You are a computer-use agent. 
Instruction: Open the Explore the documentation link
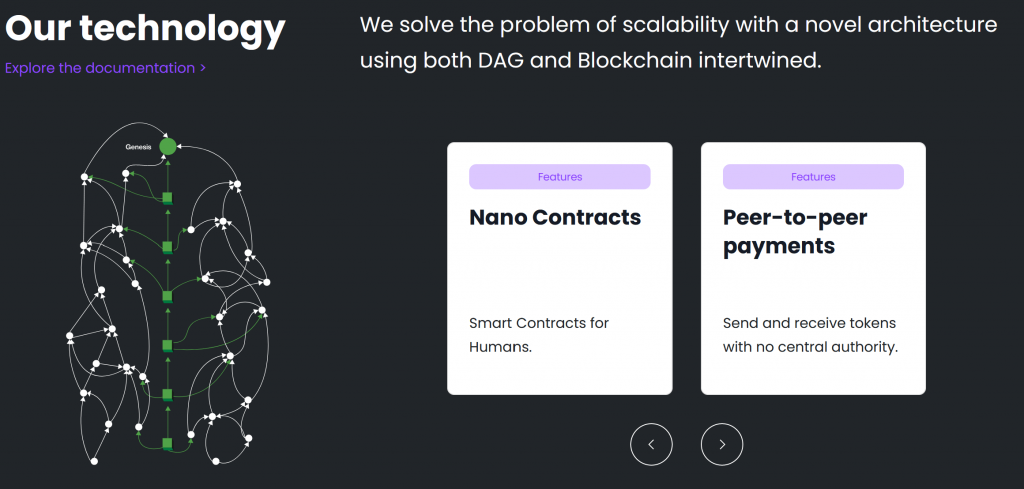click(x=105, y=68)
